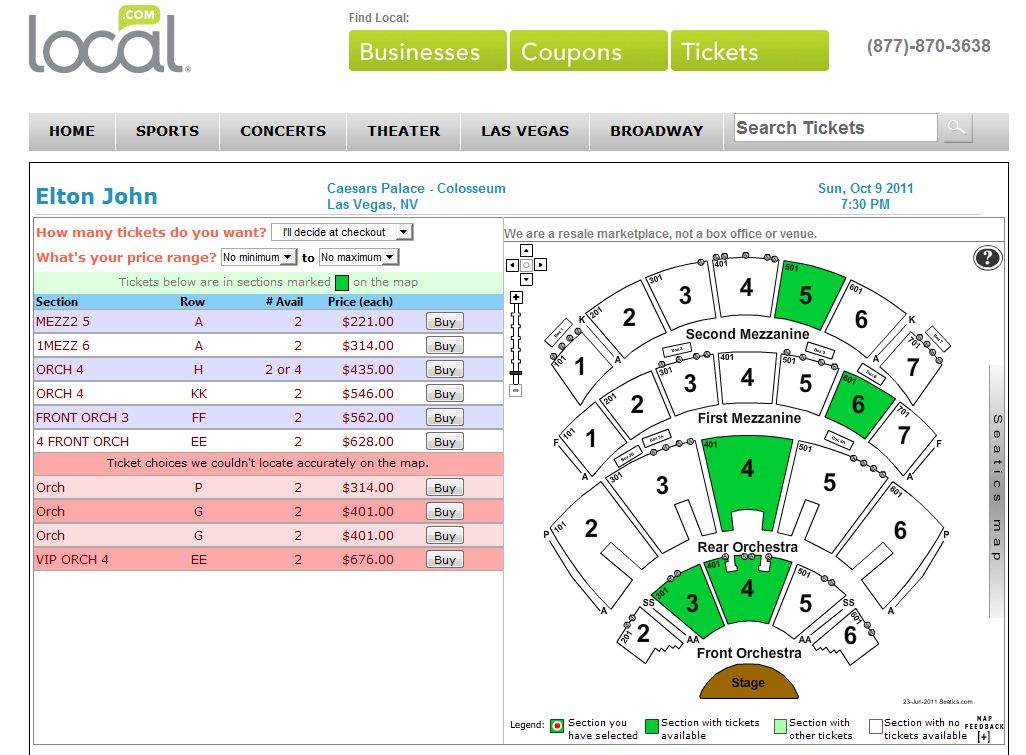This screenshot has height=755, width=1026.
Task: Open the LAS VEGAS menu
Action: (525, 131)
